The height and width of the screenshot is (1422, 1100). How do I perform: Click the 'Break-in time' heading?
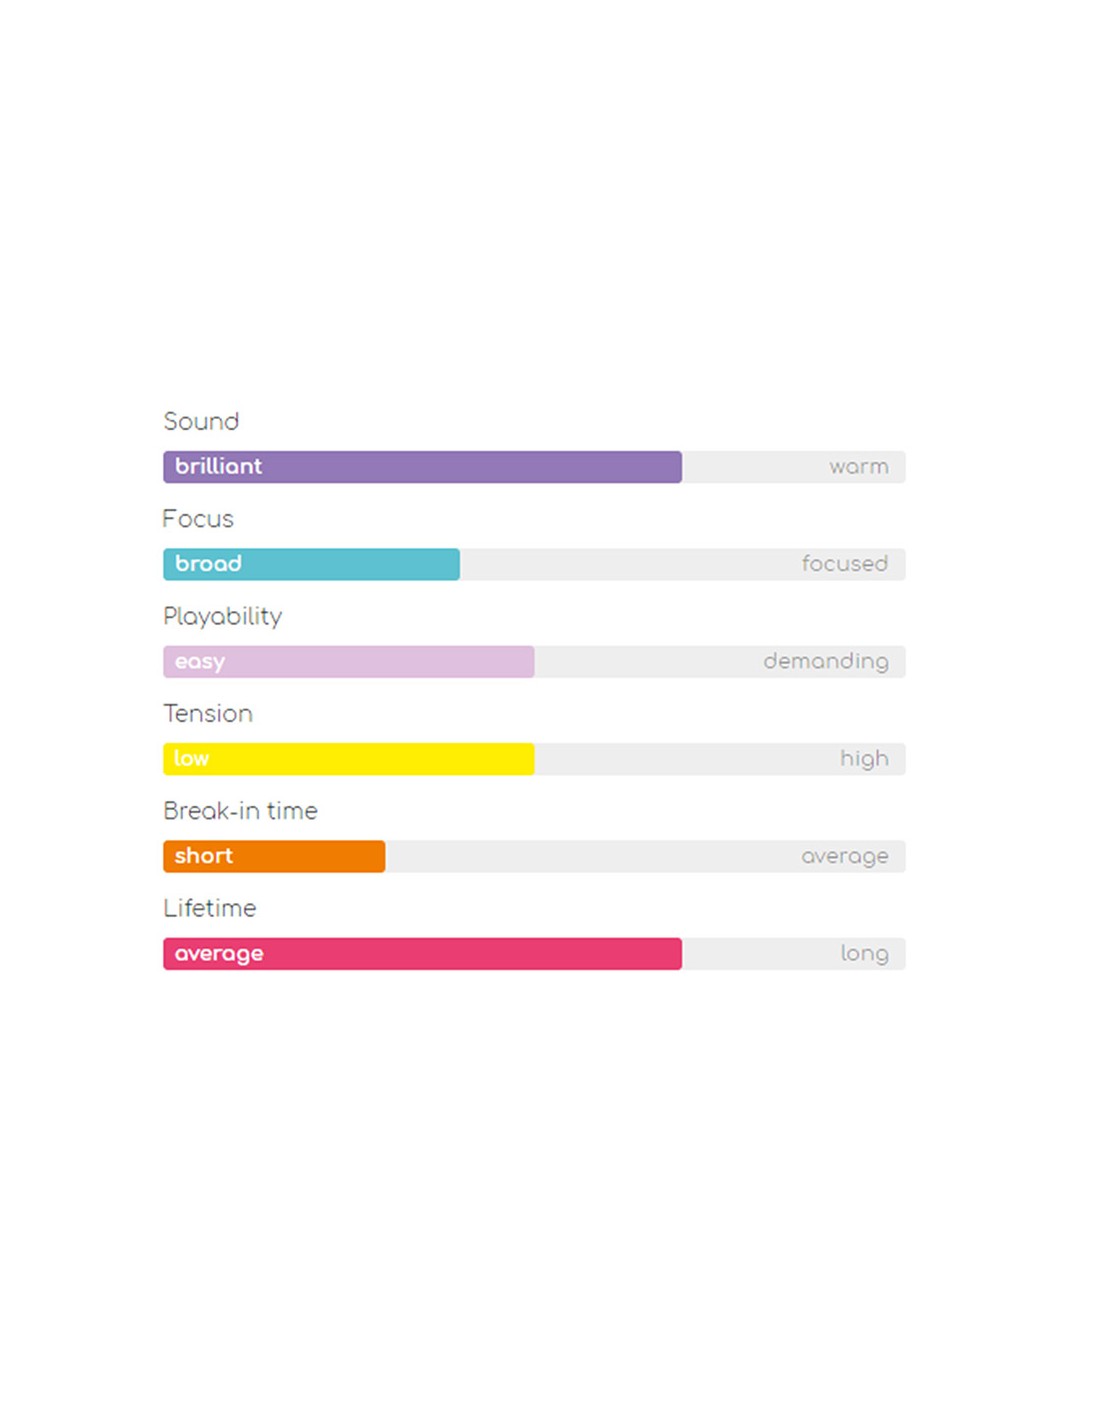[x=240, y=811]
